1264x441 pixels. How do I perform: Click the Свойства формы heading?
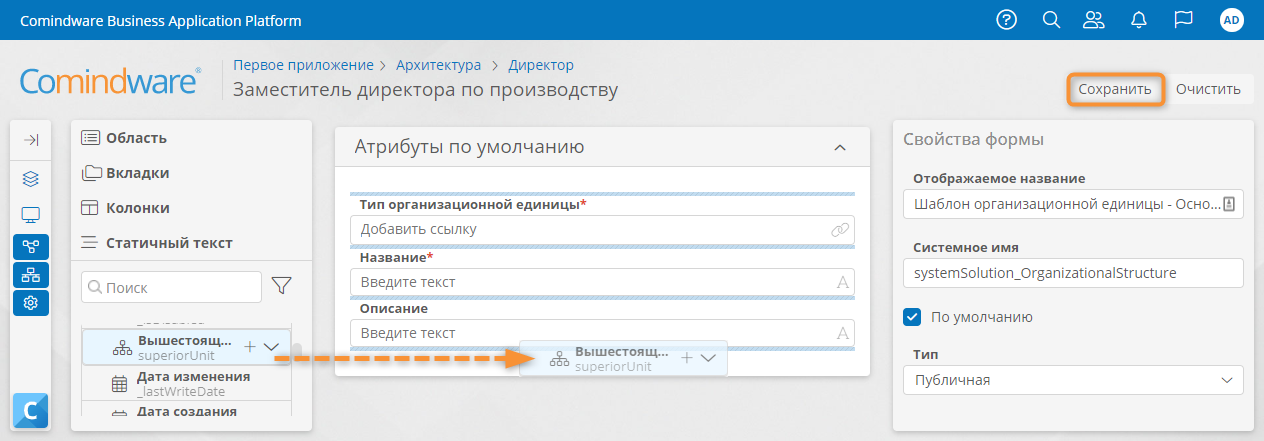(x=974, y=140)
